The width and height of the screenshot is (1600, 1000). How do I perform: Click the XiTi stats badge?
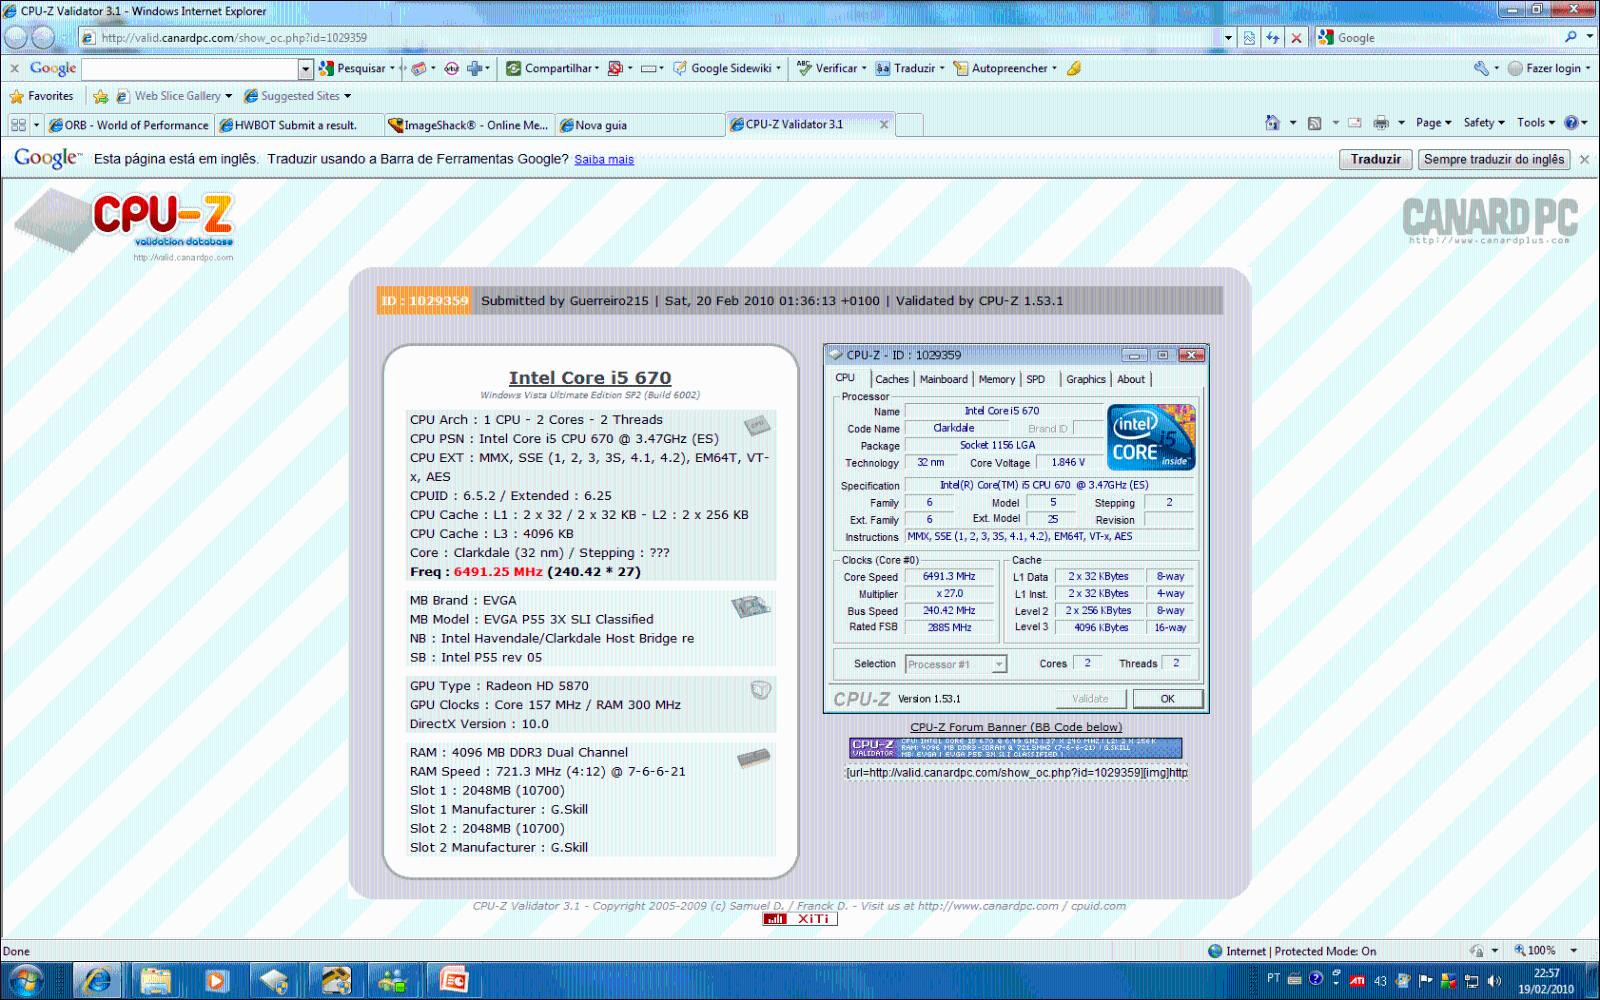[x=800, y=919]
